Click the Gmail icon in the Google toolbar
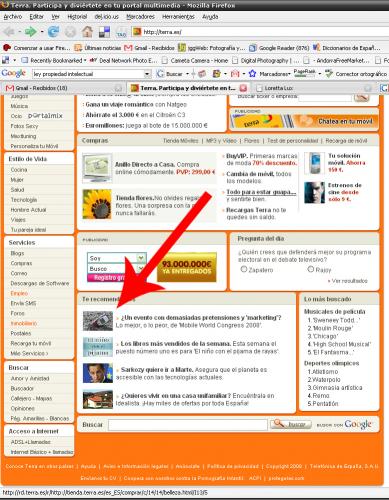The width and height of the screenshot is (389, 500). 235,74
